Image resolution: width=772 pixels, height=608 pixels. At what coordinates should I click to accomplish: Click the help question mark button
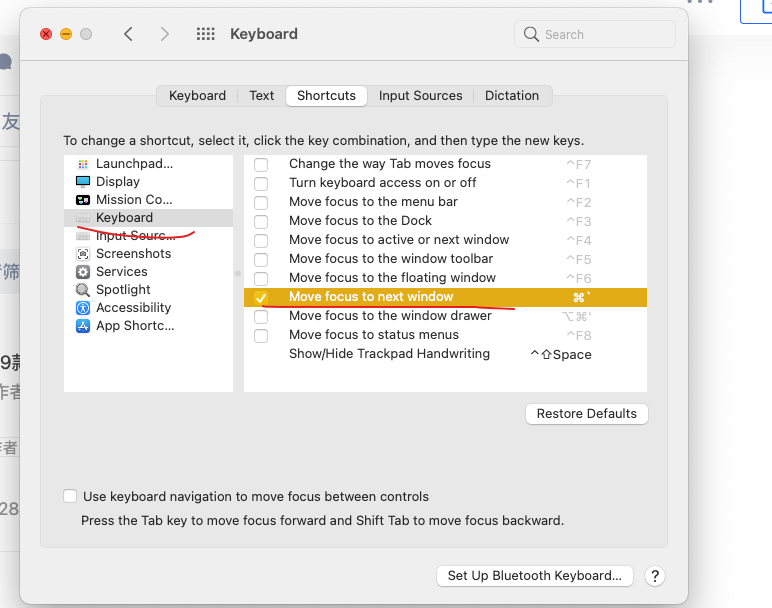(655, 576)
